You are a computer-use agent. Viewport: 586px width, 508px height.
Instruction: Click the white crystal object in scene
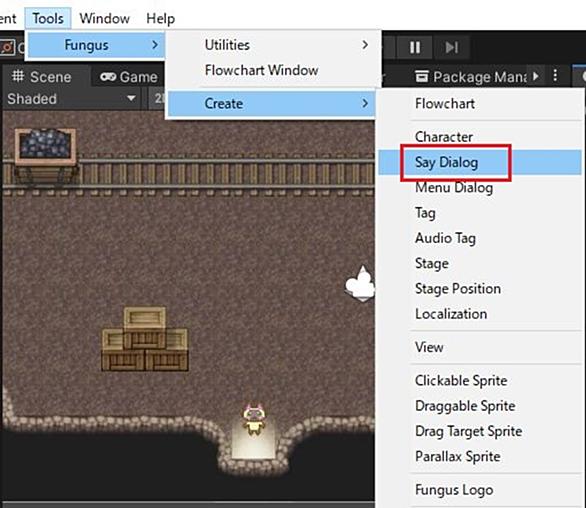coord(360,284)
